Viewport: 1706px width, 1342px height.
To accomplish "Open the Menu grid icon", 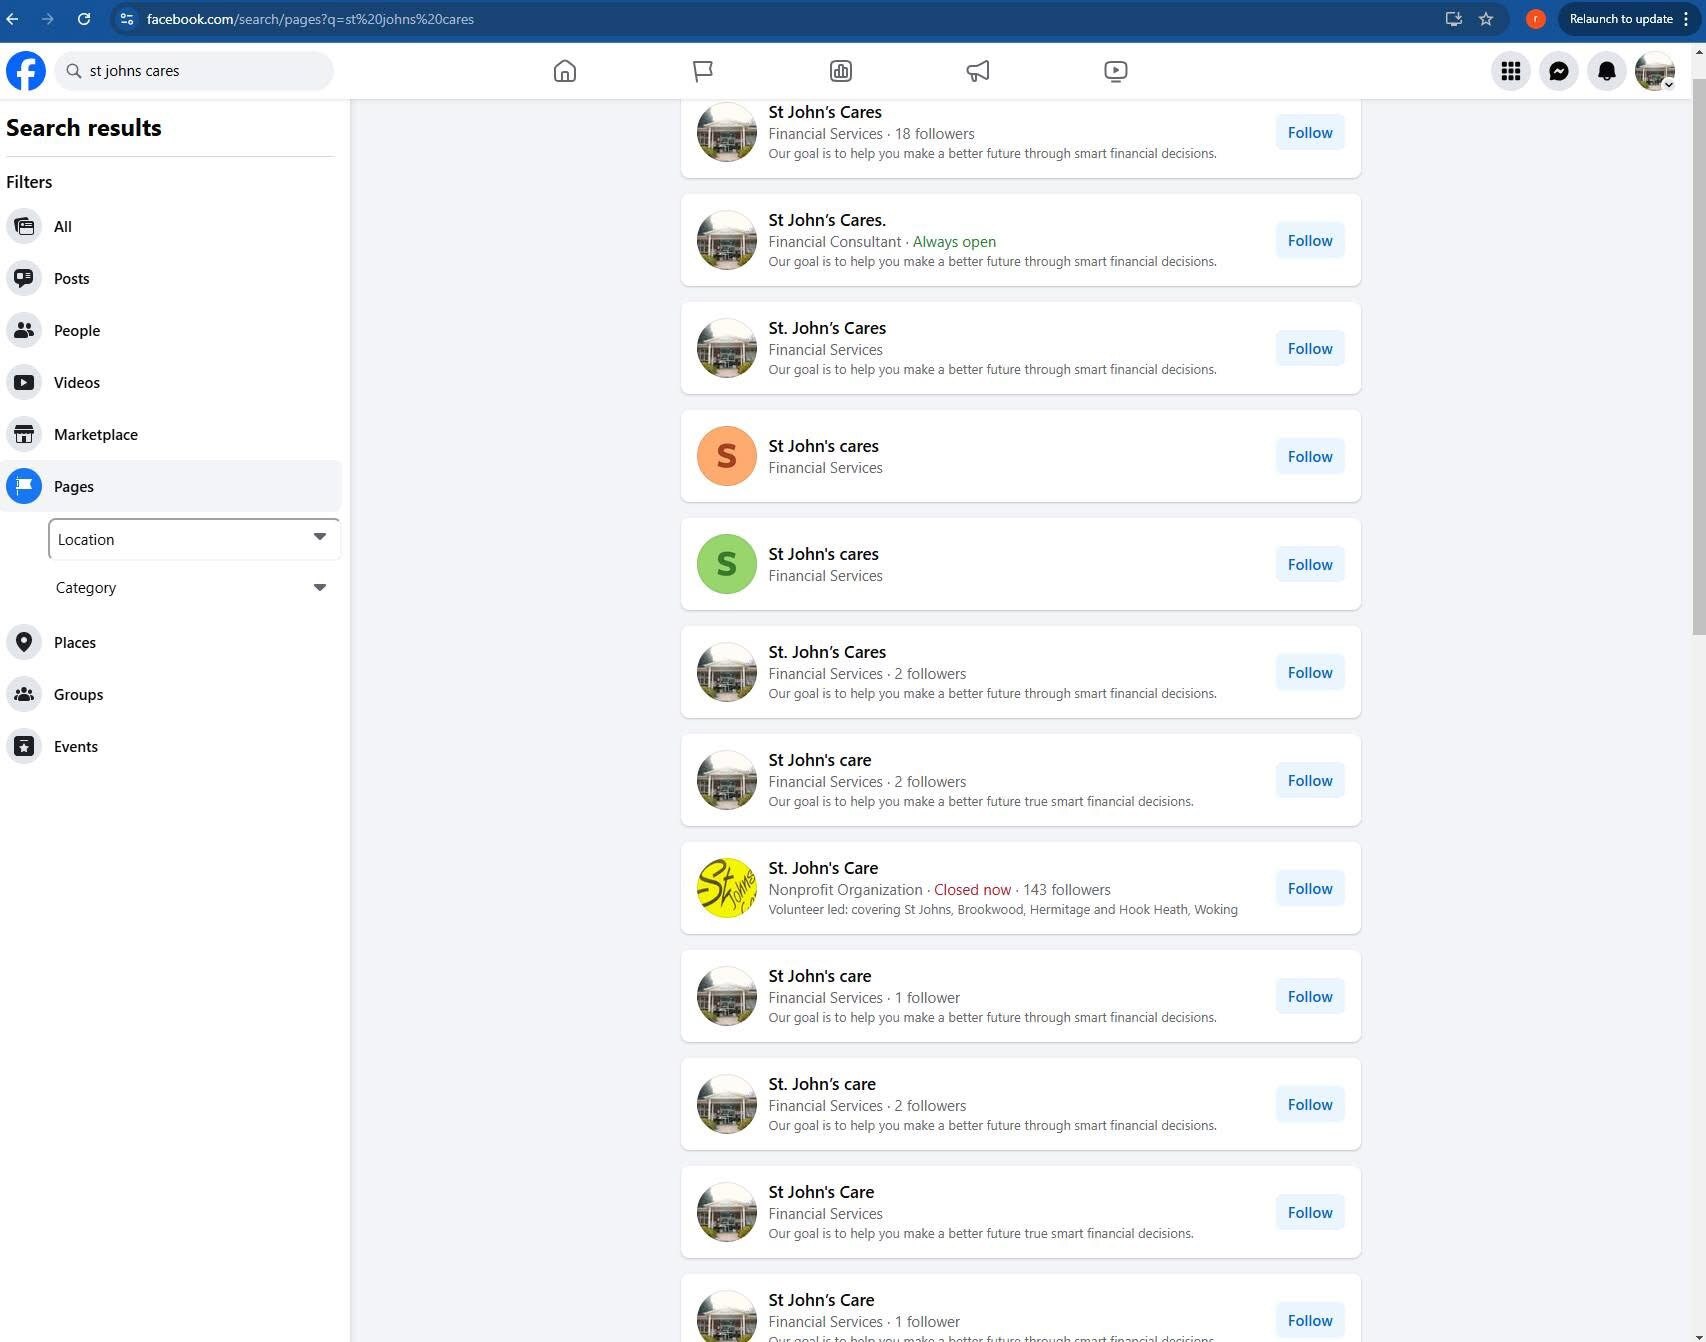I will (x=1510, y=70).
